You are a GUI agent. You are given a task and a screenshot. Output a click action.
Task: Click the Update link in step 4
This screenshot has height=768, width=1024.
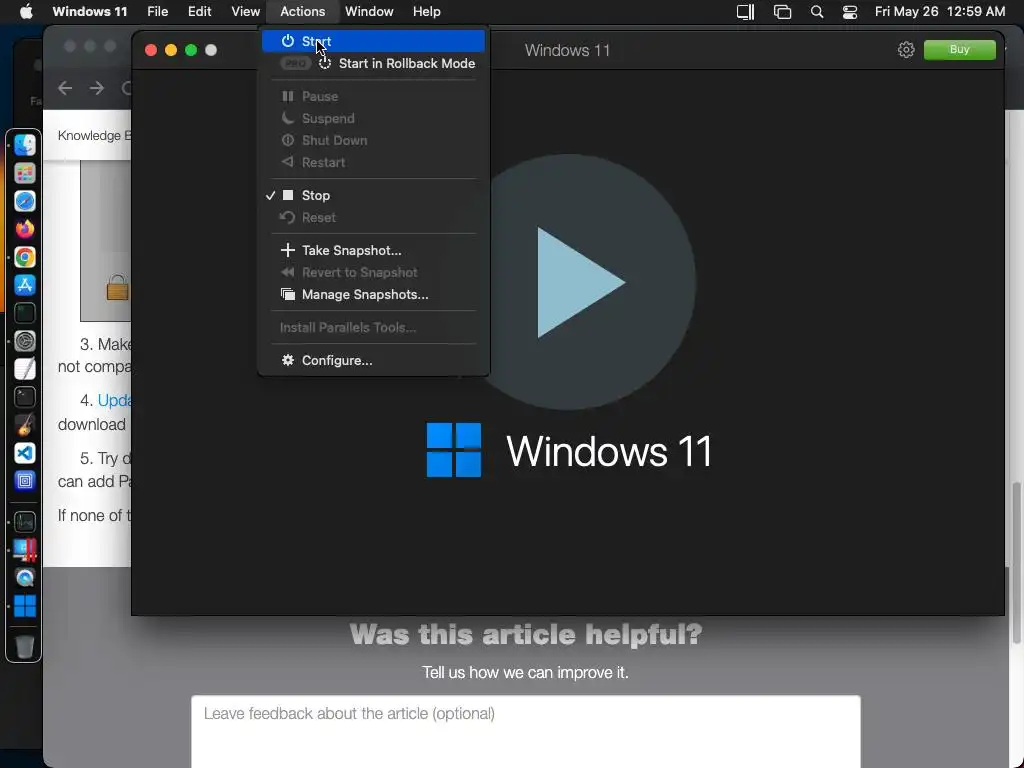(x=114, y=400)
